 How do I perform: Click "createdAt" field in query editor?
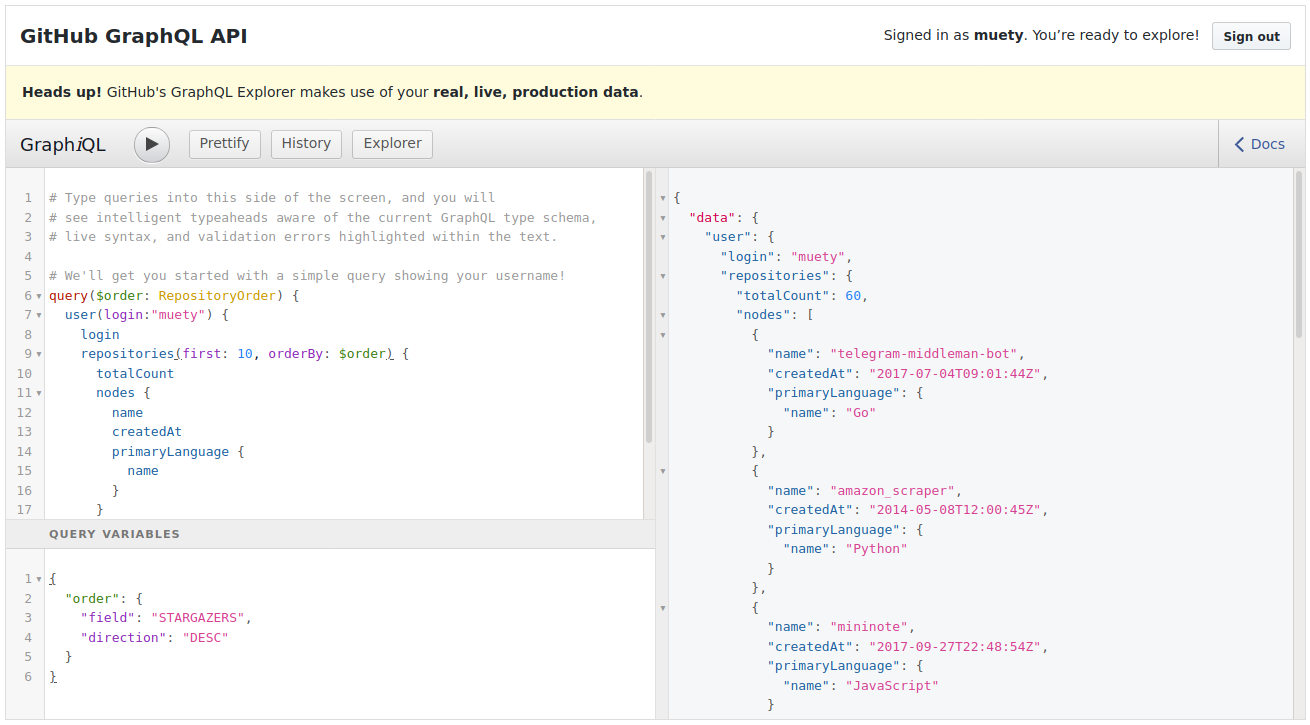point(147,432)
